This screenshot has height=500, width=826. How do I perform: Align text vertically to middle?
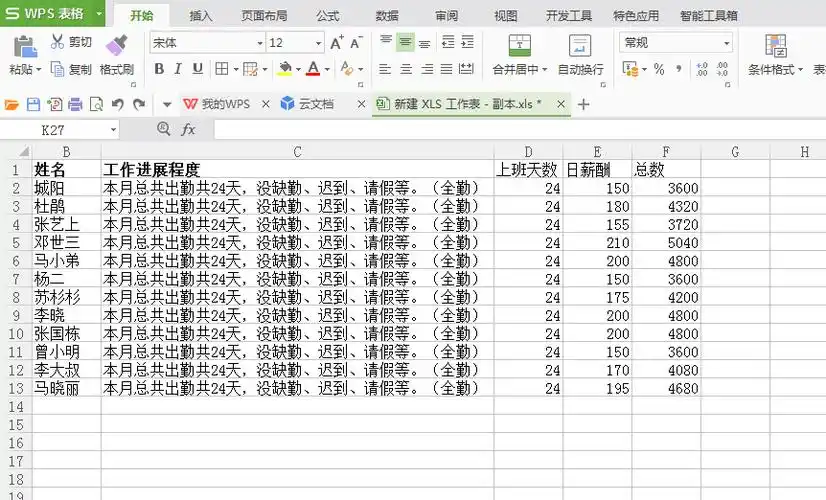click(x=405, y=42)
